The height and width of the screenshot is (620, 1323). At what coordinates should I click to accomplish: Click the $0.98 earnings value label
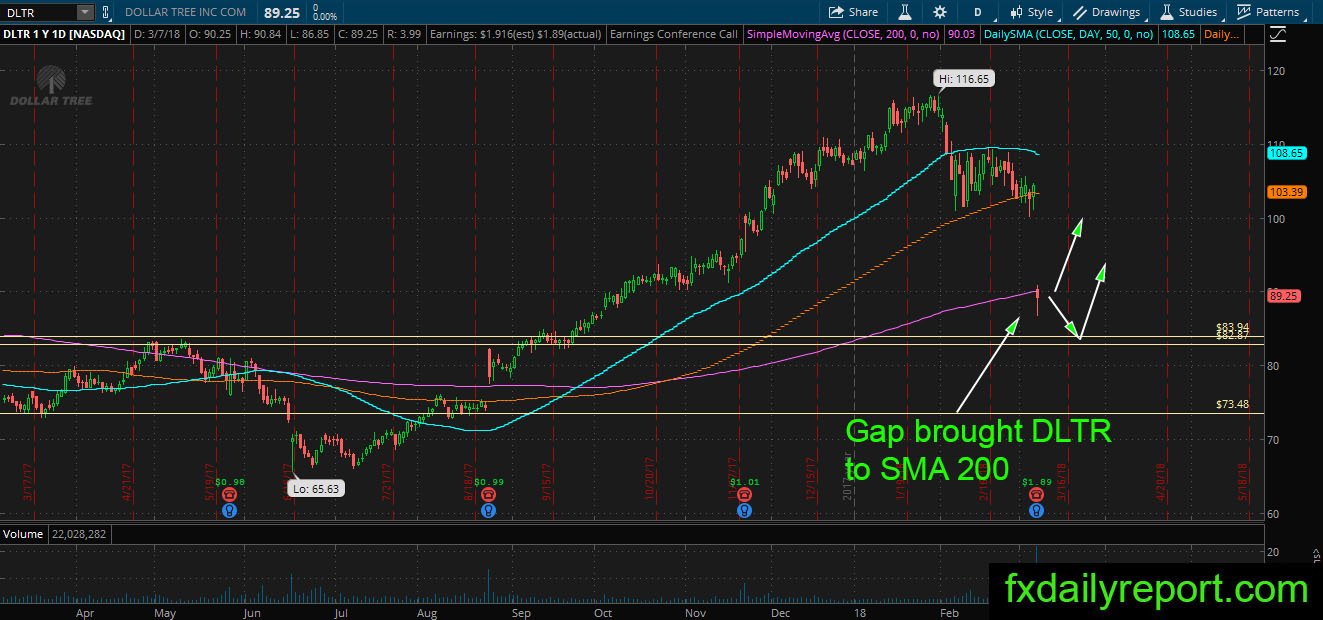(x=230, y=481)
